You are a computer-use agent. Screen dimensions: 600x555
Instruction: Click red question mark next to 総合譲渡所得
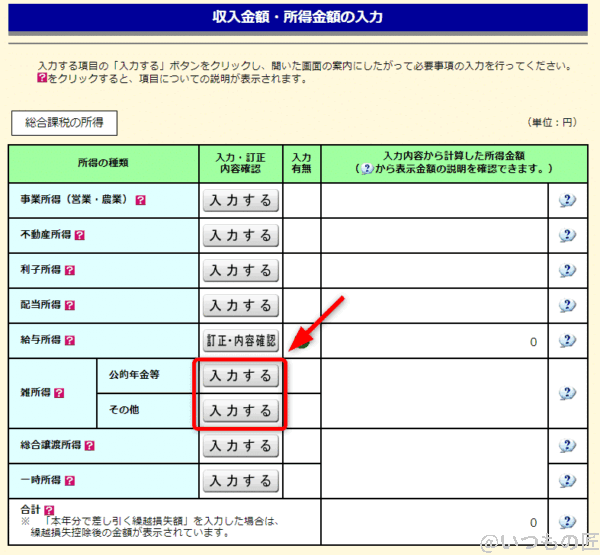click(90, 445)
